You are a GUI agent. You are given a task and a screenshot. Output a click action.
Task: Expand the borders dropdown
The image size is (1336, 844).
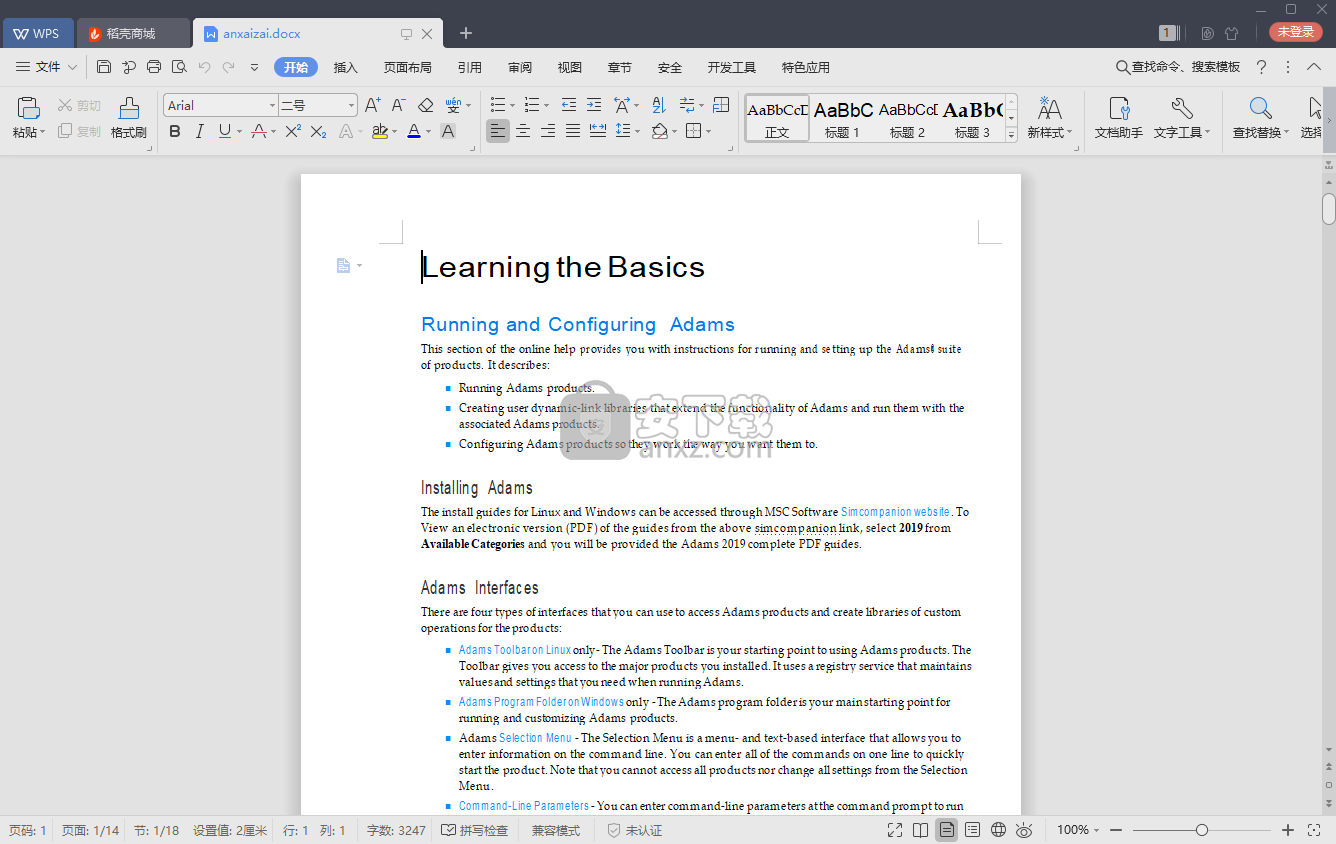pos(708,131)
